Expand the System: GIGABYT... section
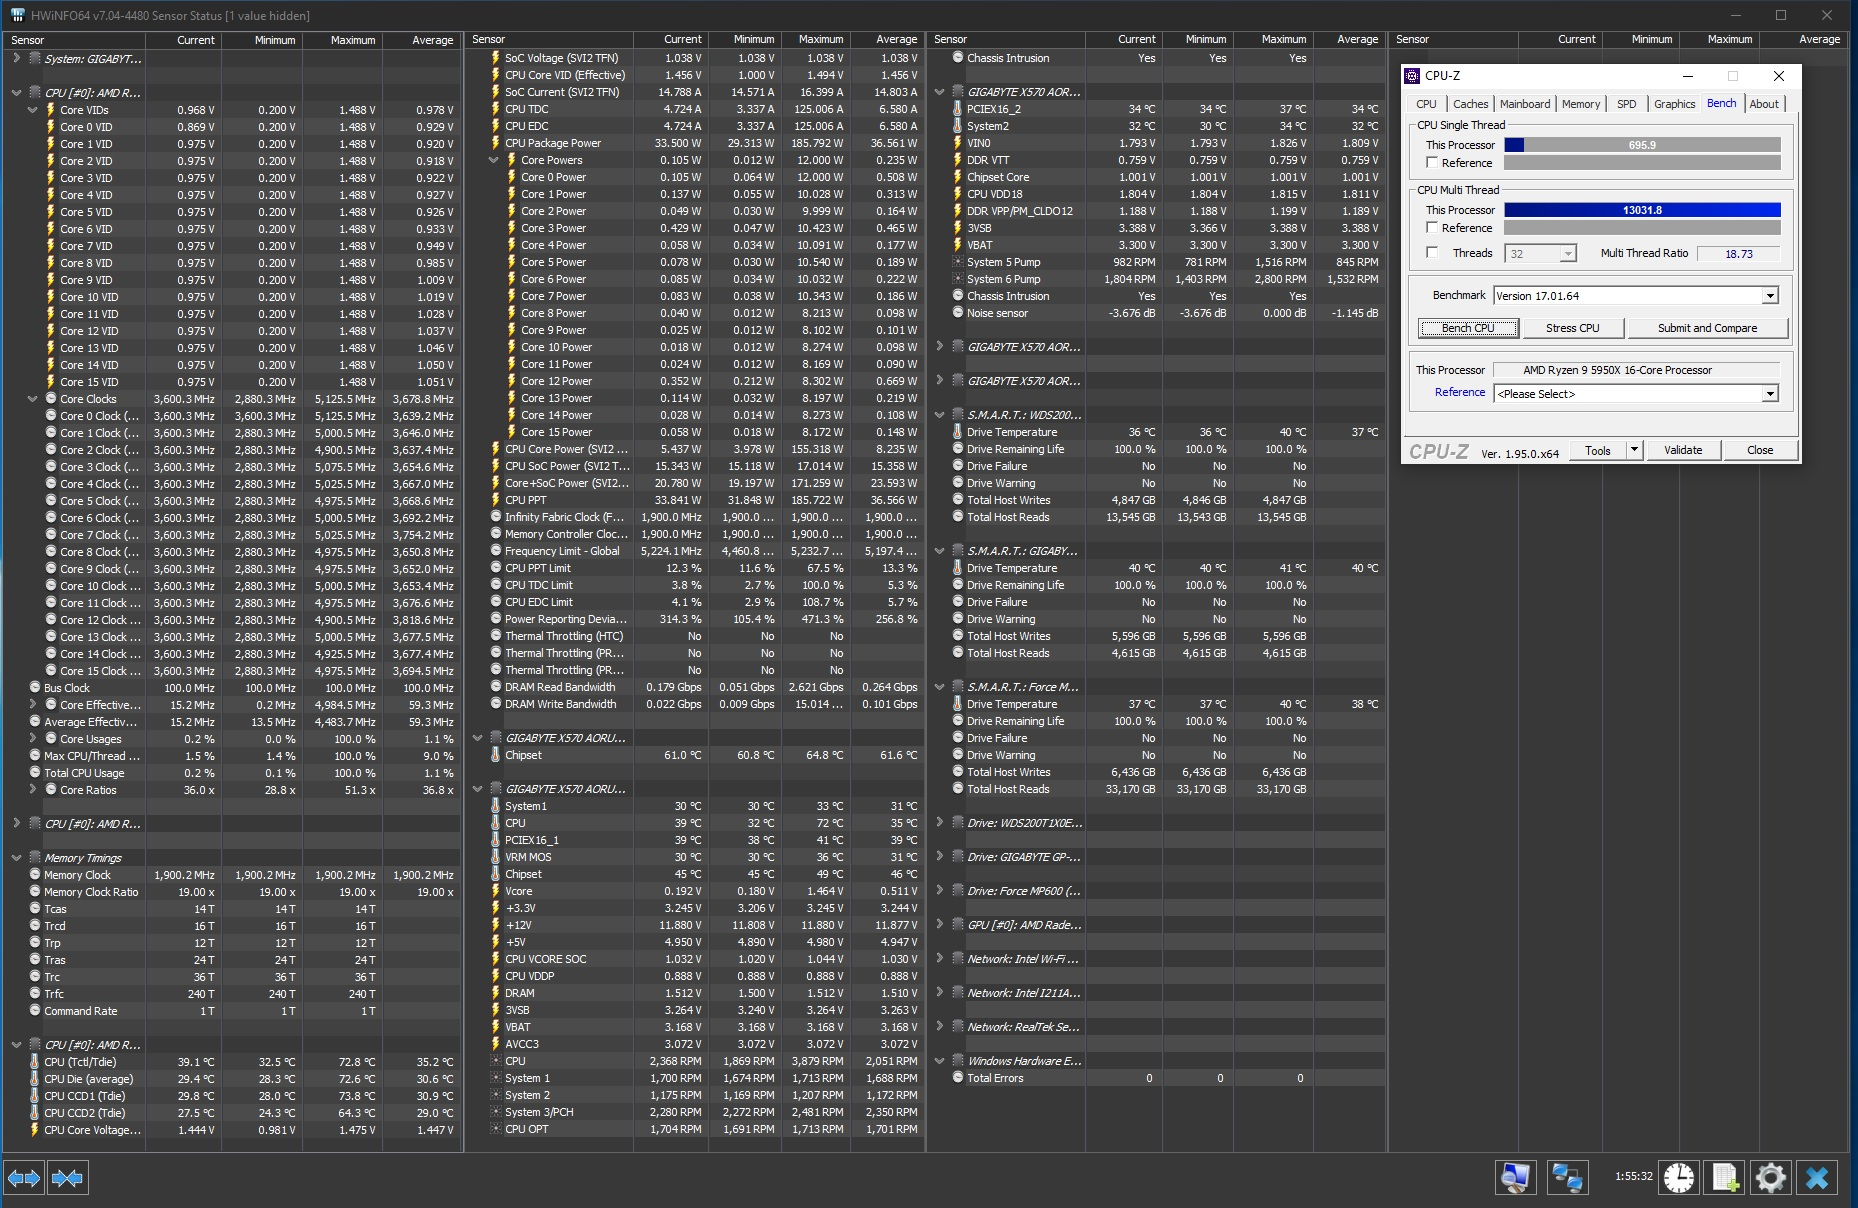The height and width of the screenshot is (1208, 1858). 17,59
